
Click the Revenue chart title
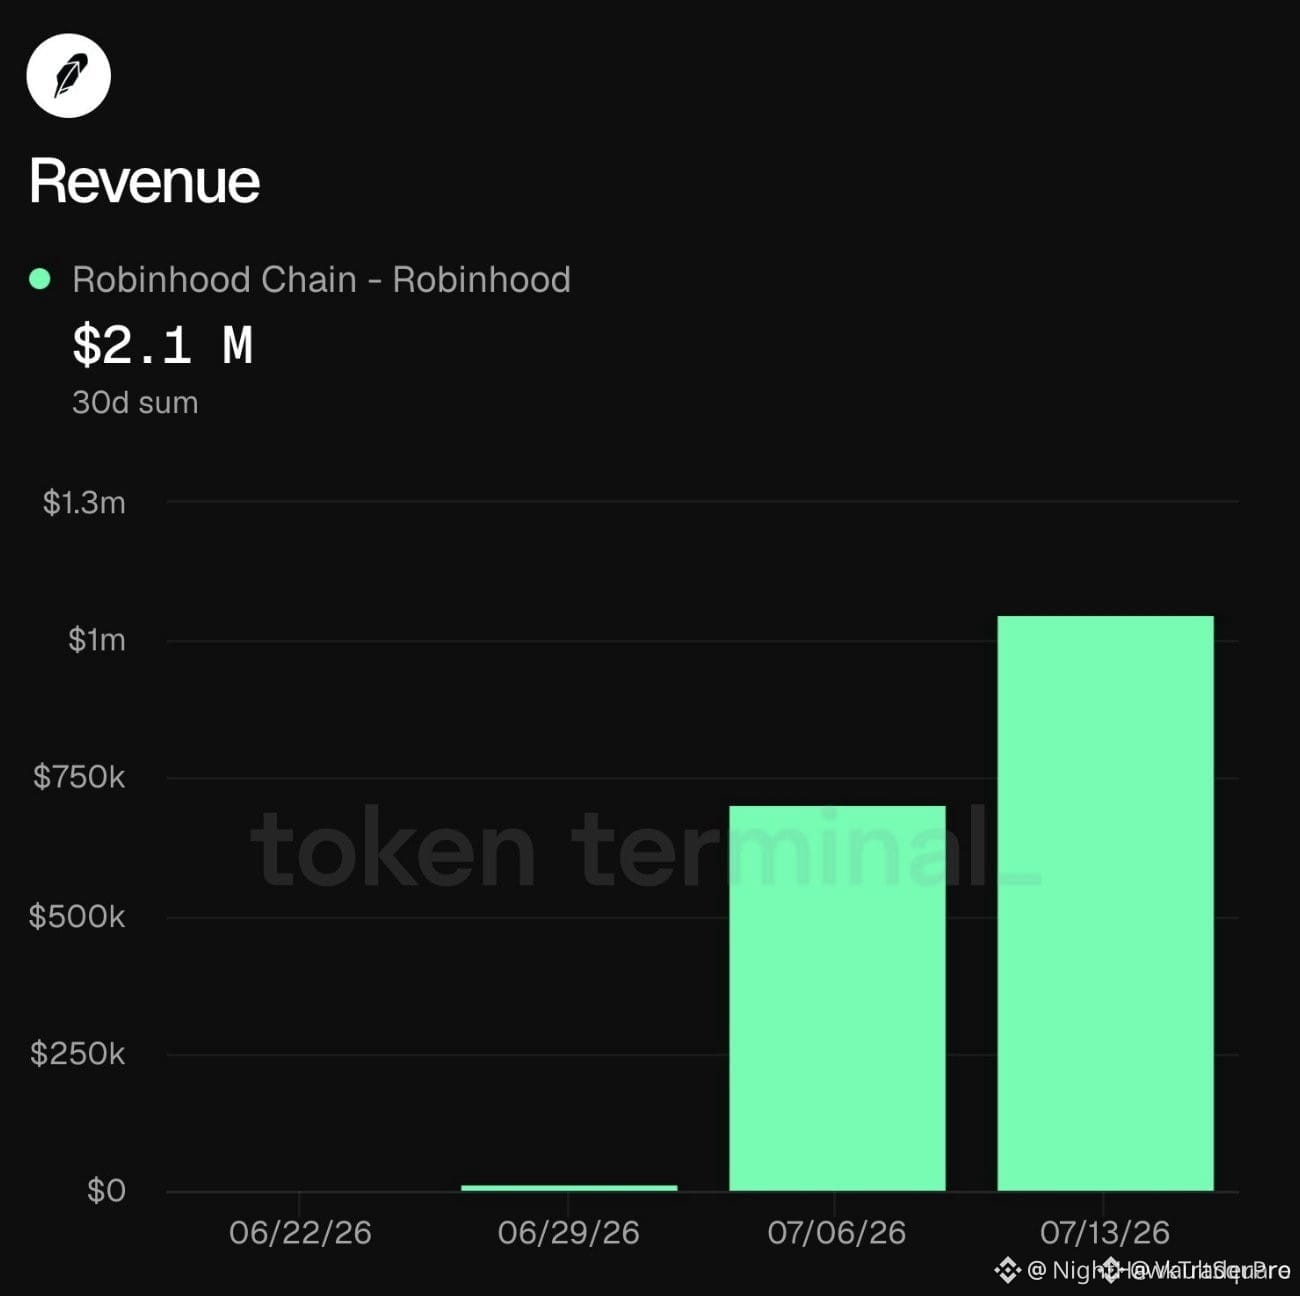(145, 181)
